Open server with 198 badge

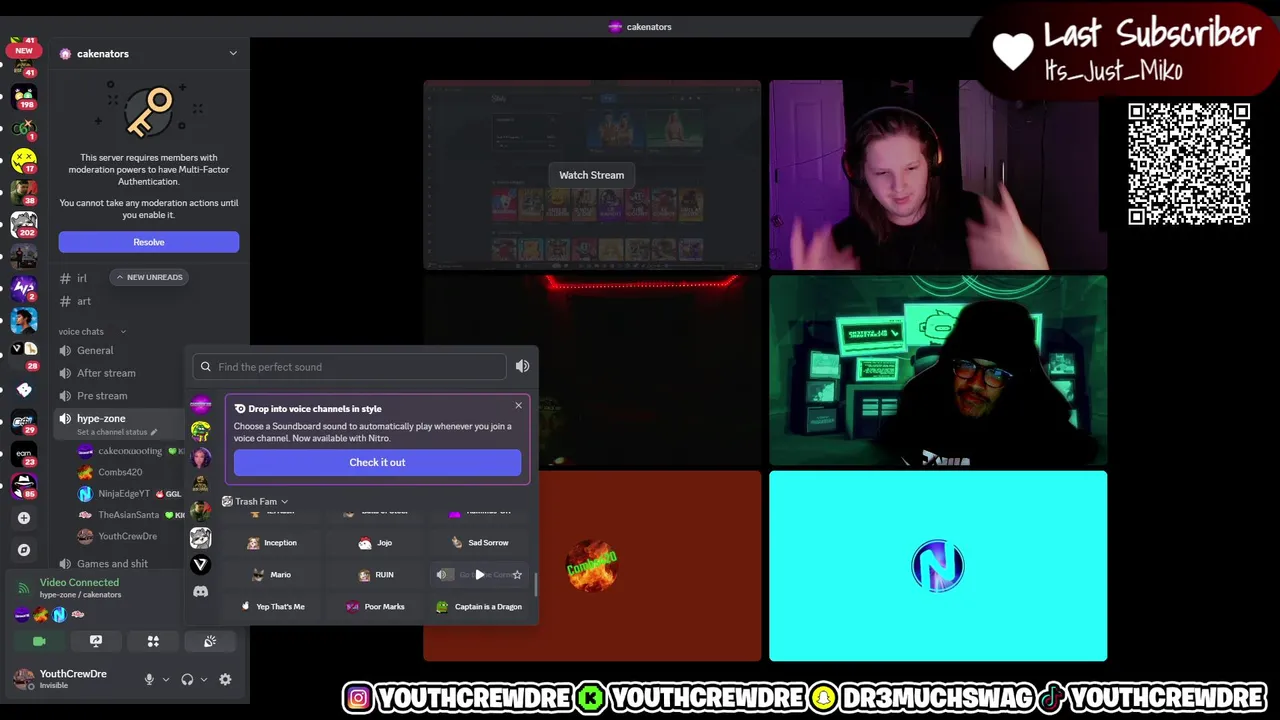tap(24, 98)
